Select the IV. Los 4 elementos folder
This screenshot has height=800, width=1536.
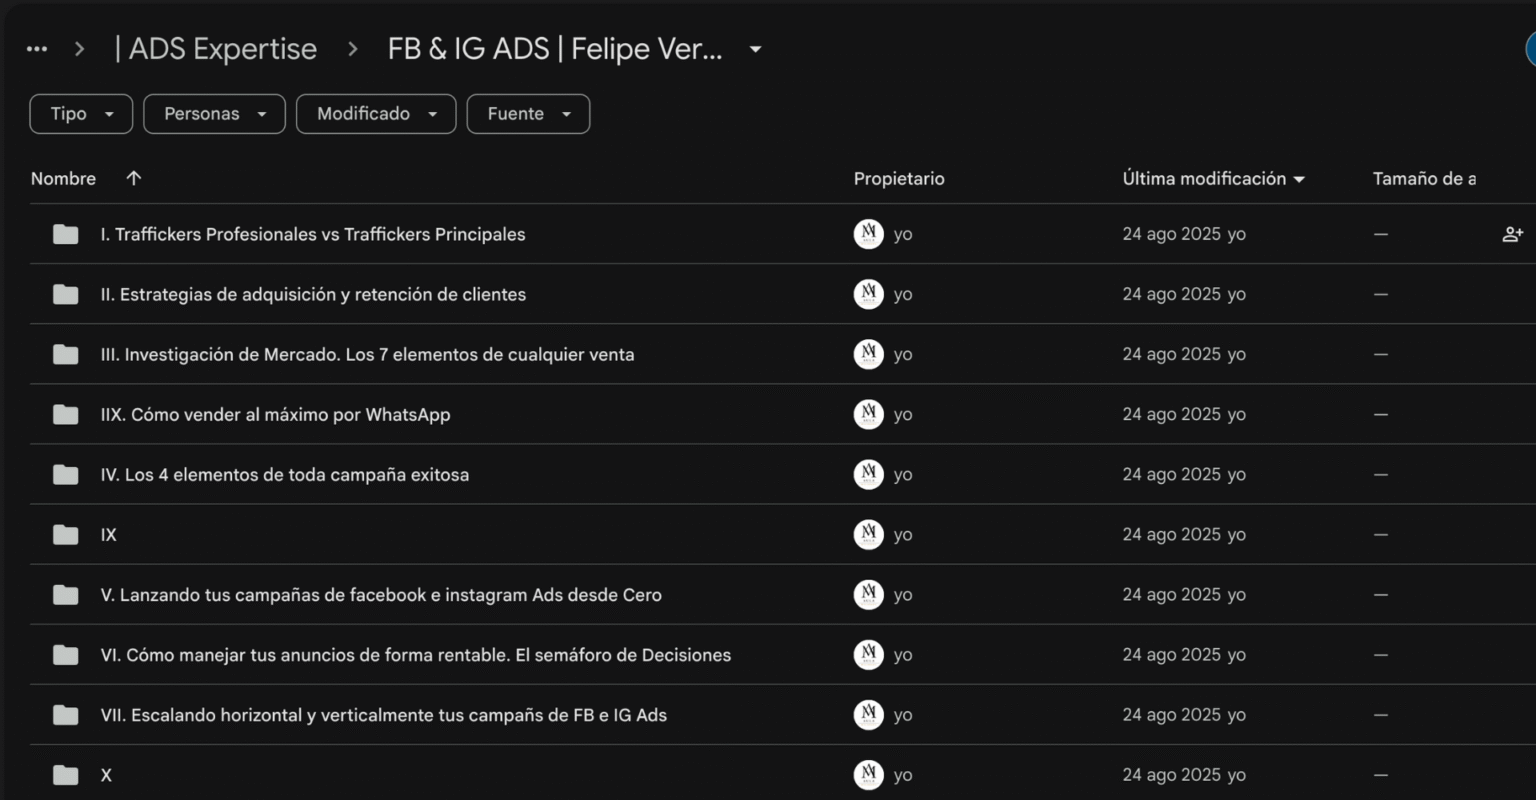pos(284,475)
